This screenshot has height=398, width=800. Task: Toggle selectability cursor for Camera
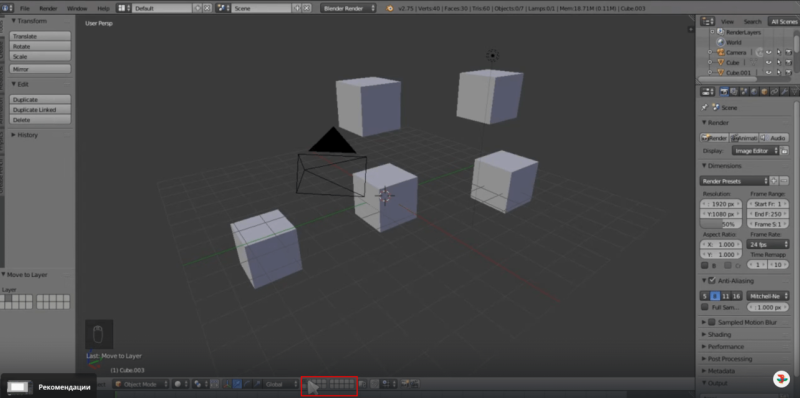(778, 53)
